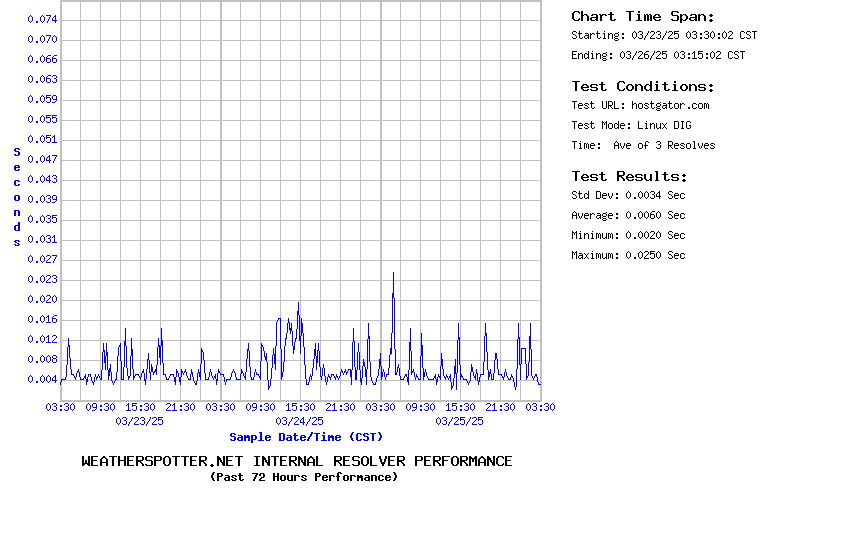Image resolution: width=850 pixels, height=550 pixels.
Task: Click the "Test Conditions:" heading
Action: click(642, 86)
